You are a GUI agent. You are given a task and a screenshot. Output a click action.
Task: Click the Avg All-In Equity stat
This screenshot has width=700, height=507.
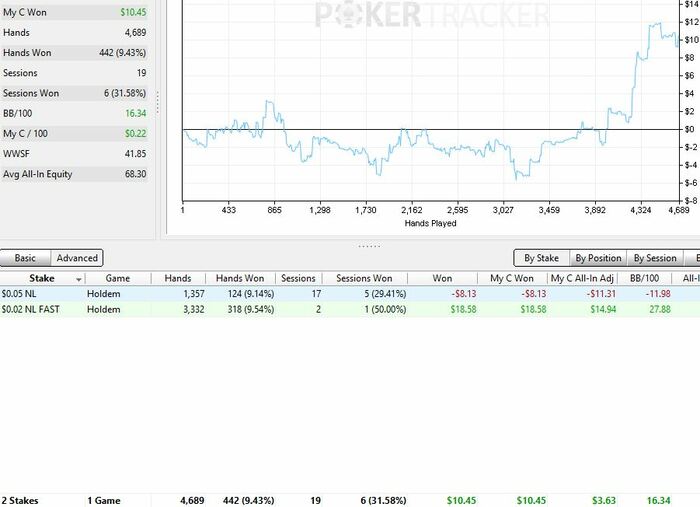click(74, 174)
